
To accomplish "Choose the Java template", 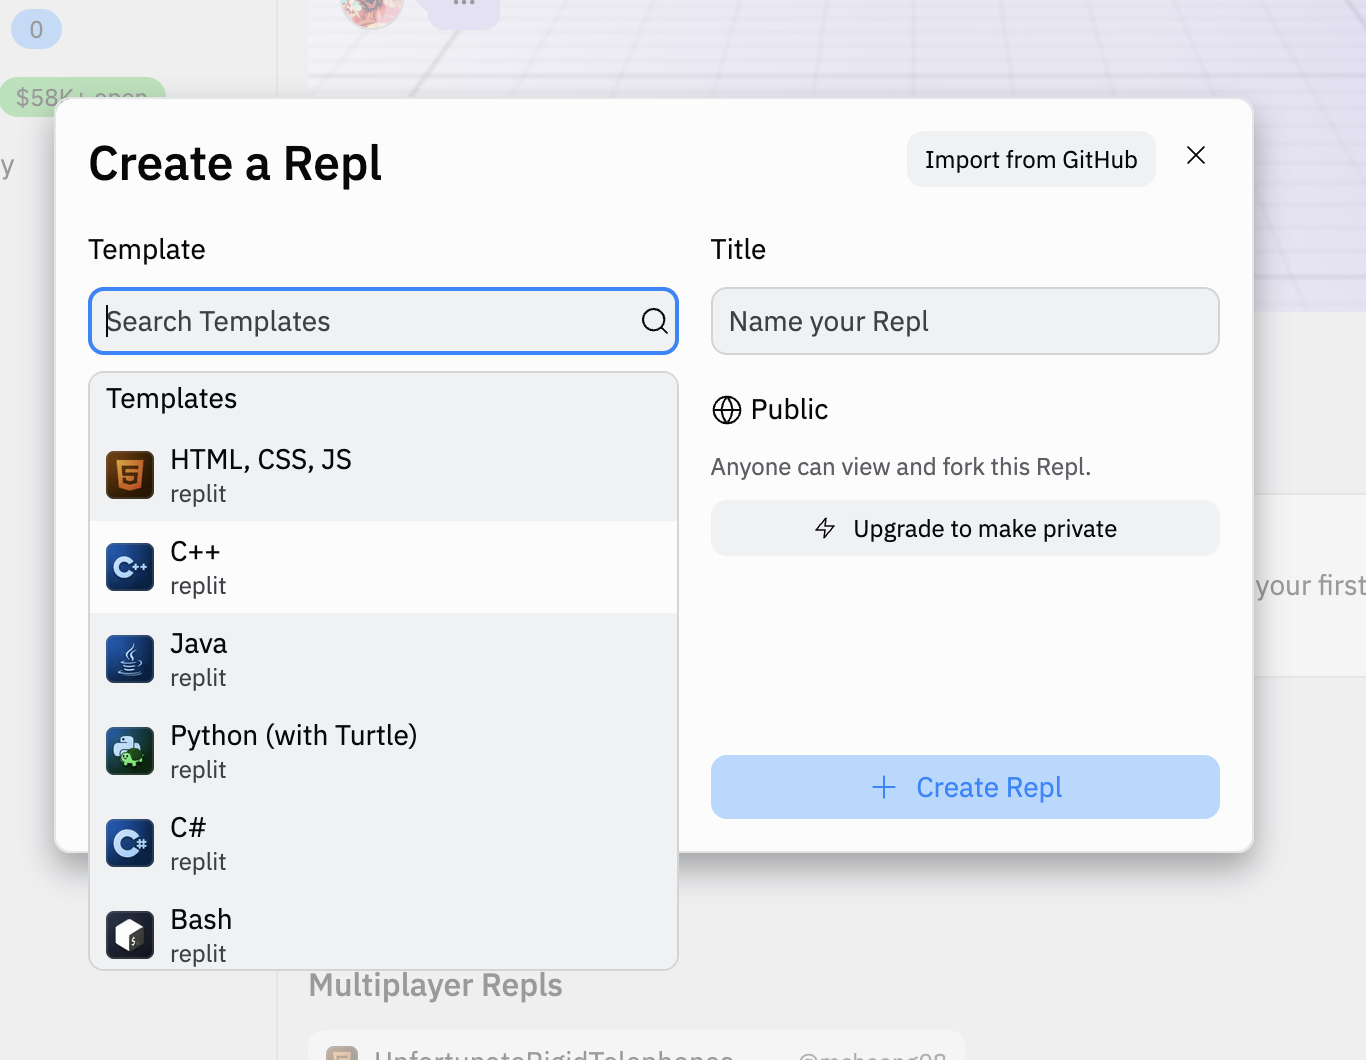I will [x=383, y=659].
